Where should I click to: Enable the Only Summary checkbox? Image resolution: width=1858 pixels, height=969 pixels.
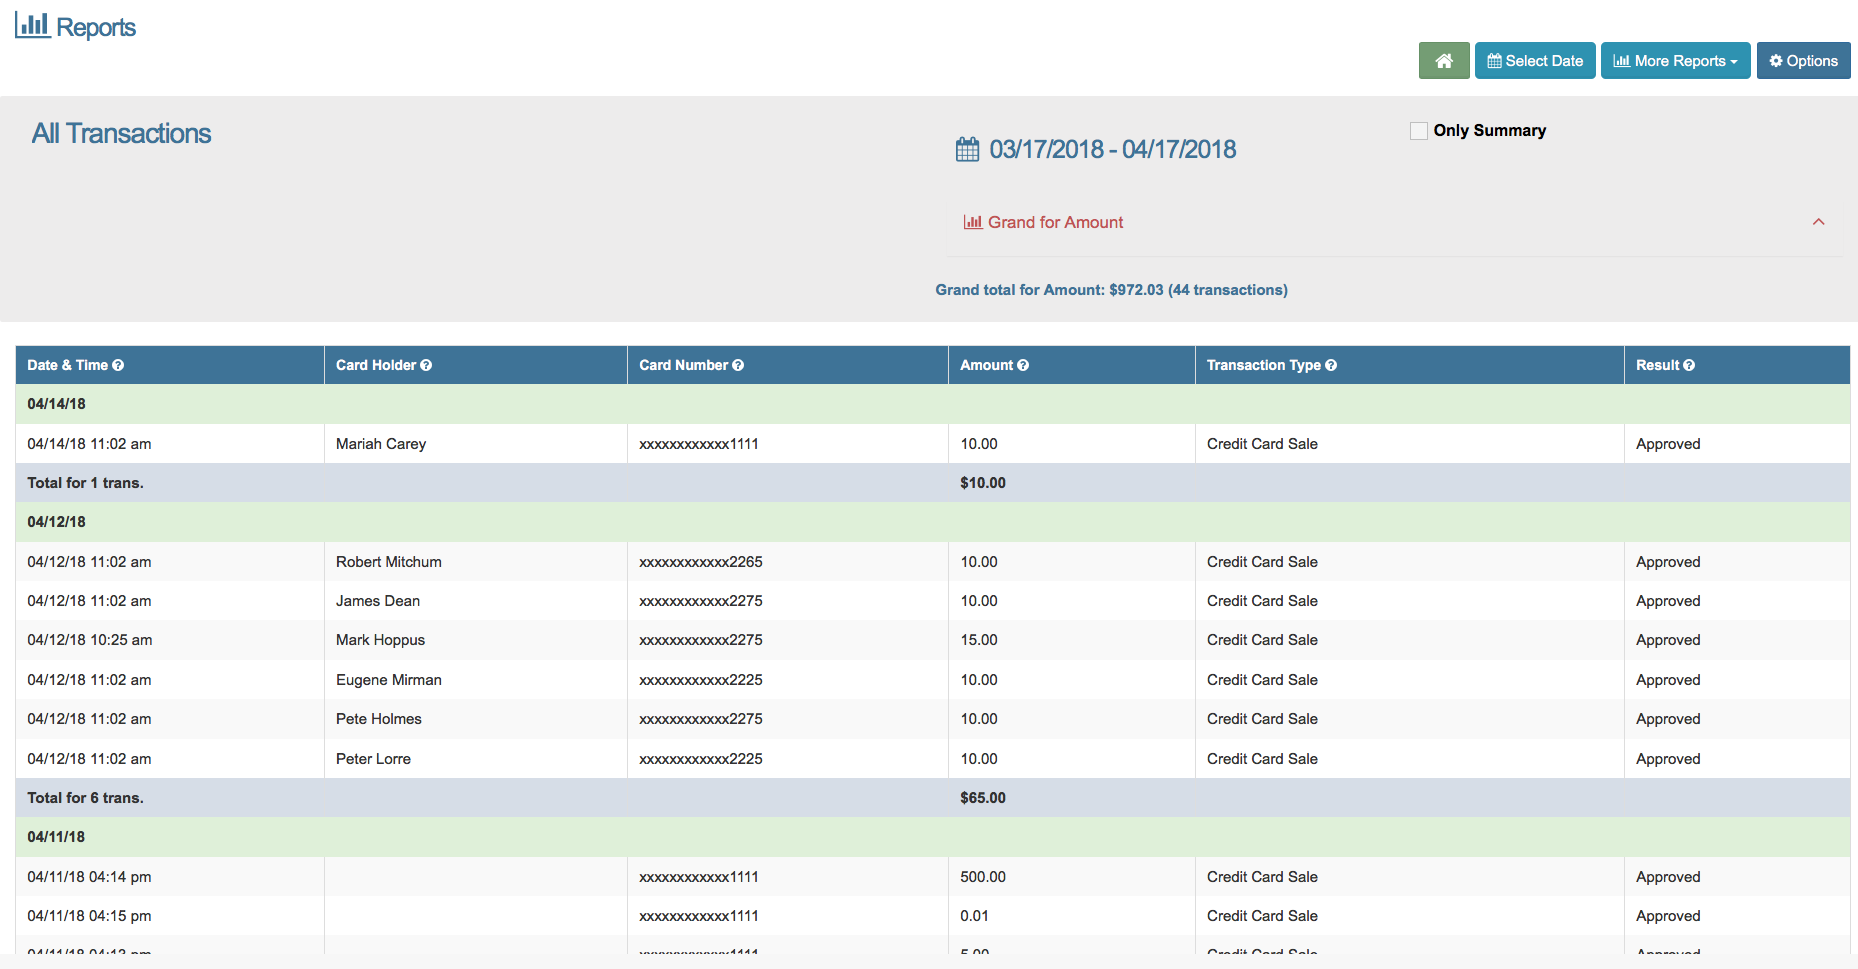[x=1418, y=130]
